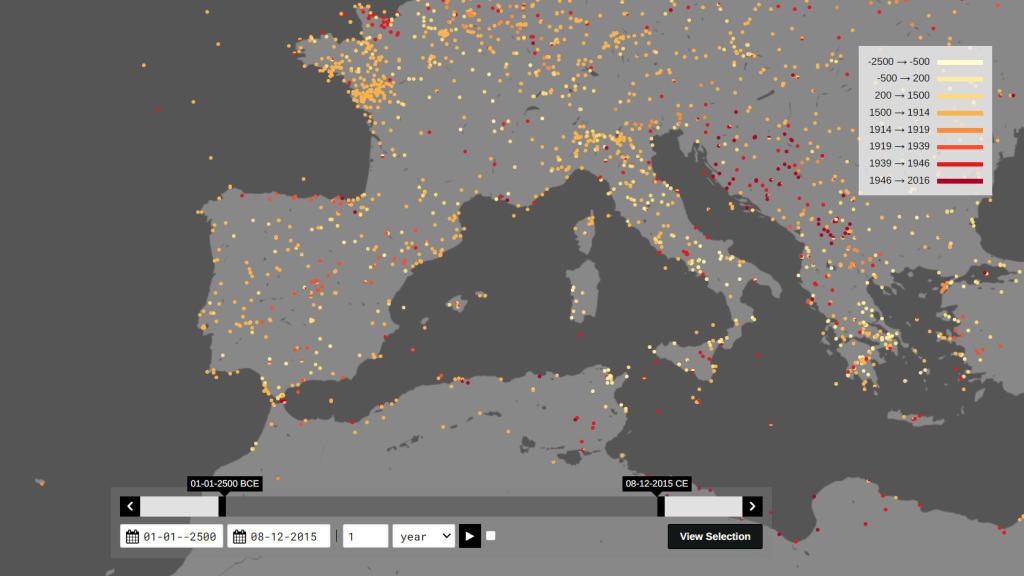Click the step interval input showing "1"
Image resolution: width=1024 pixels, height=576 pixels.
point(365,535)
